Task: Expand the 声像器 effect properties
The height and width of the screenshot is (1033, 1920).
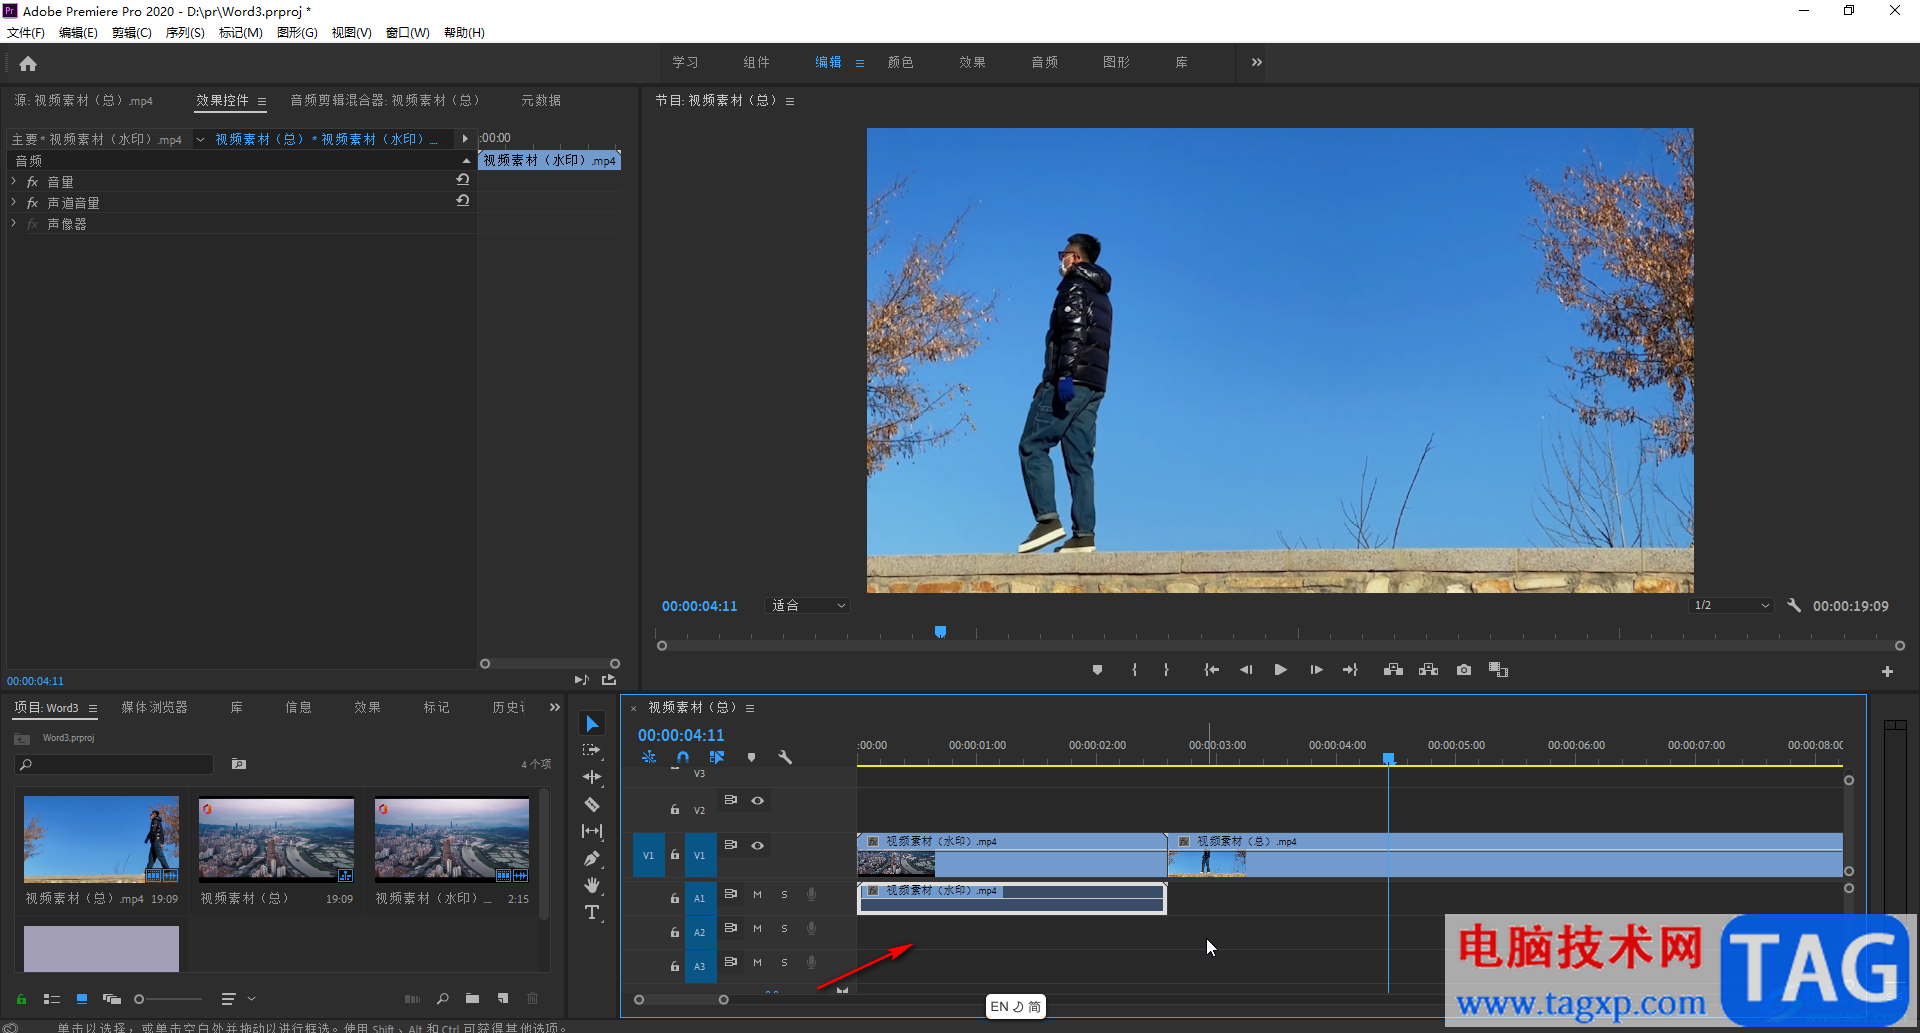Action: (14, 223)
